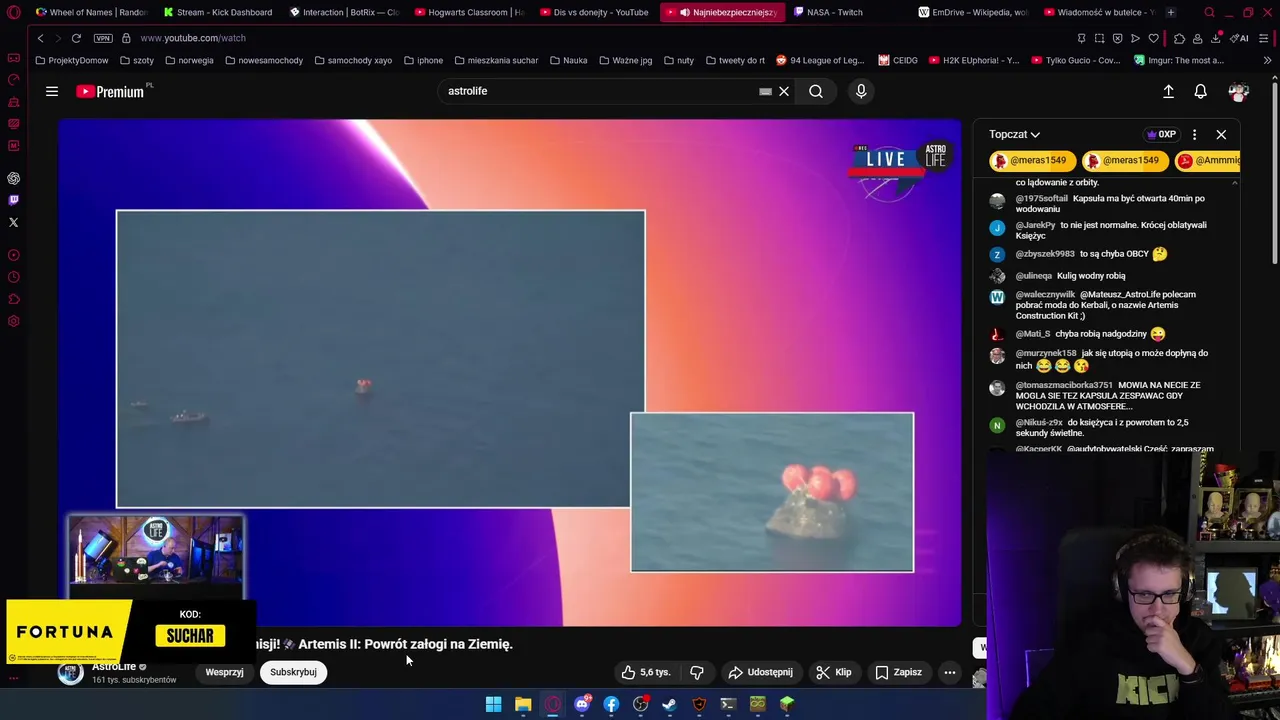The height and width of the screenshot is (720, 1280).
Task: Open the YouTube hamburger guide menu
Action: pyautogui.click(x=52, y=91)
